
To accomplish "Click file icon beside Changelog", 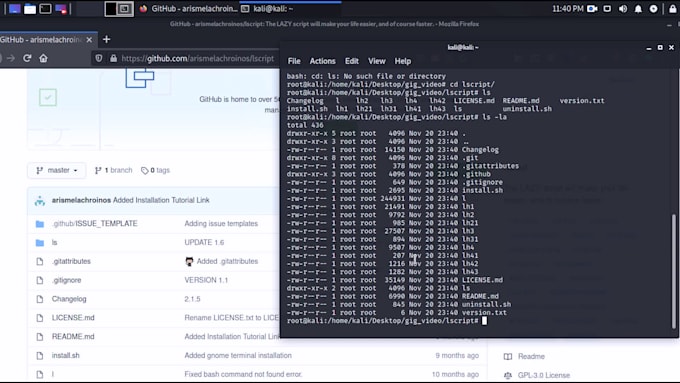I will click(x=40, y=299).
